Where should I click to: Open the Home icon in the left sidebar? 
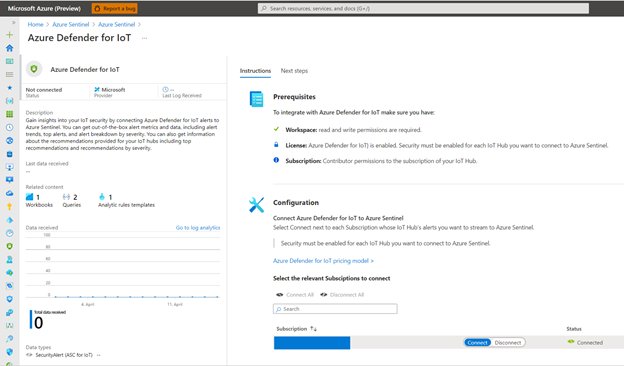coord(10,48)
